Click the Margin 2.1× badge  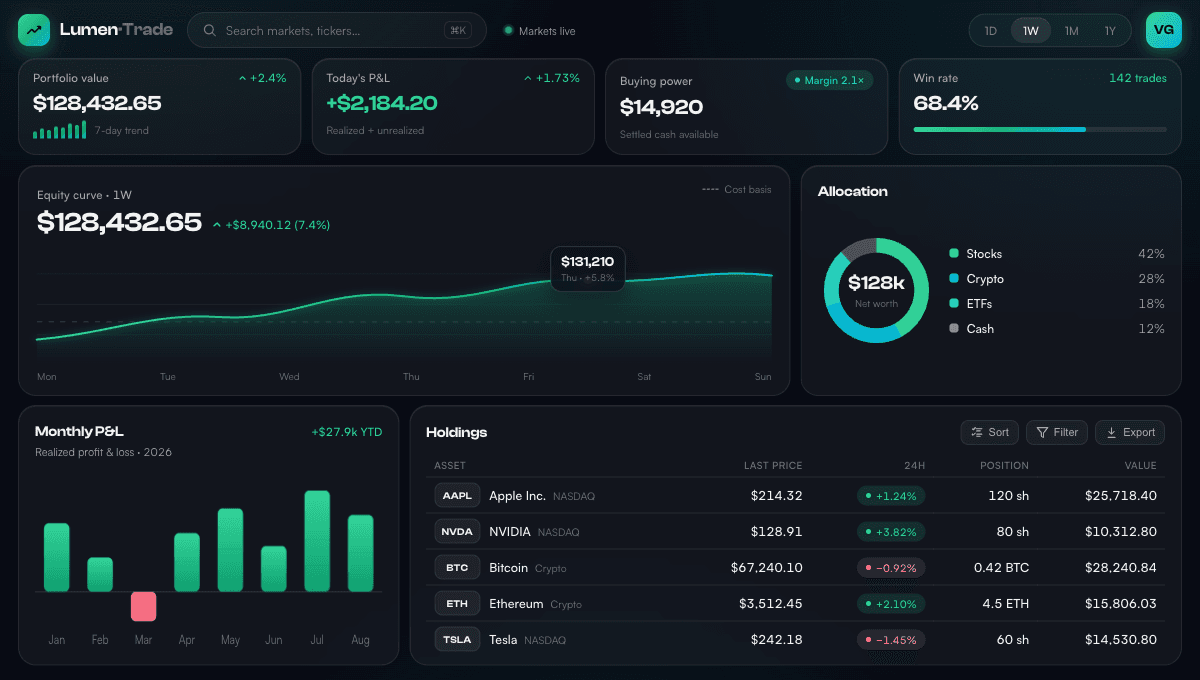coord(830,80)
